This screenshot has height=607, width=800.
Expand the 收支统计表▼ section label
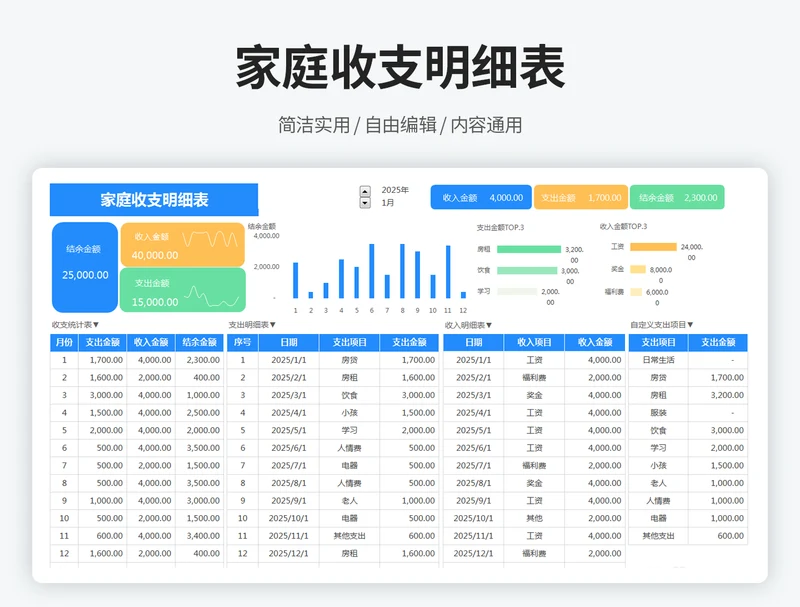[x=76, y=324]
